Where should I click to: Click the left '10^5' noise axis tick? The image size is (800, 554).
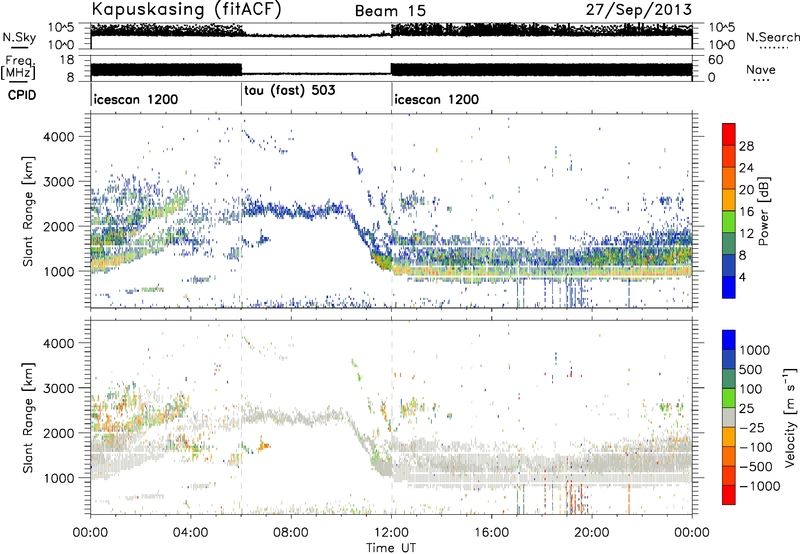point(62,27)
